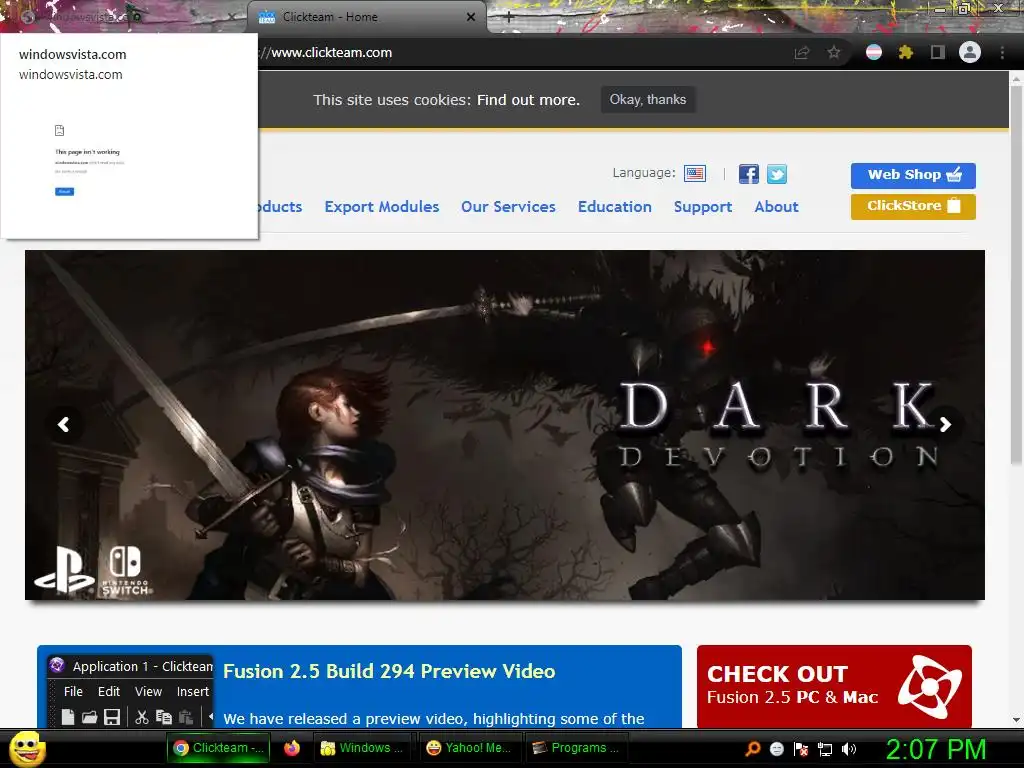The width and height of the screenshot is (1024, 768).
Task: Click the 2:07 PM clock
Action: (935, 749)
